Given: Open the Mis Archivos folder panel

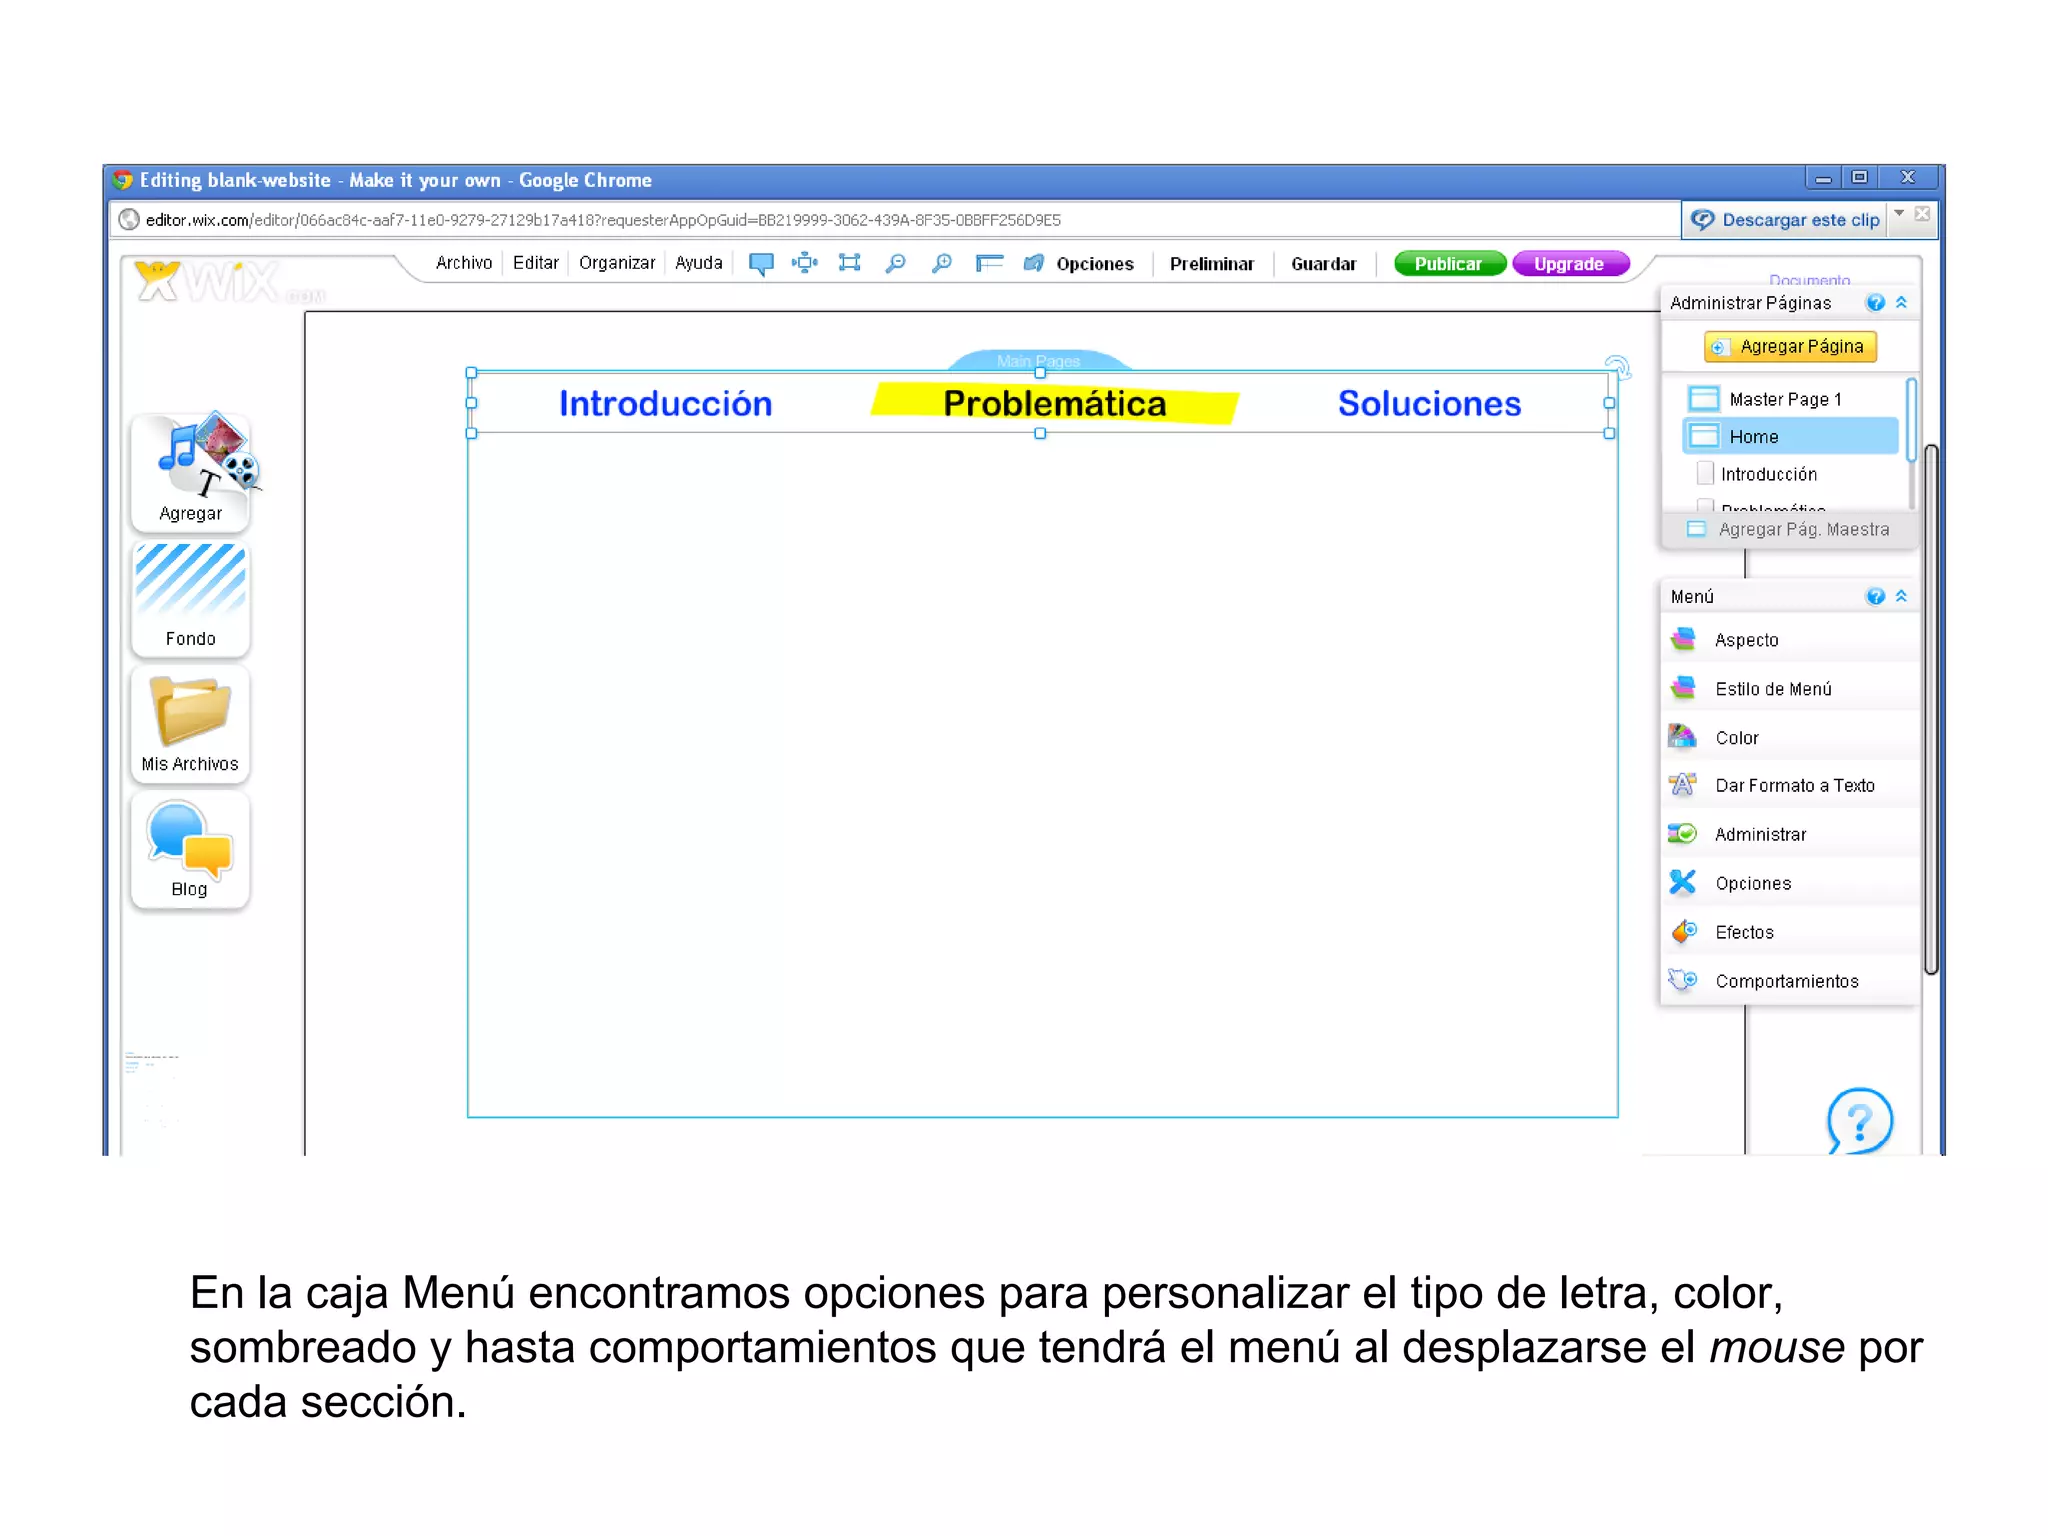Looking at the screenshot, I should point(191,723).
